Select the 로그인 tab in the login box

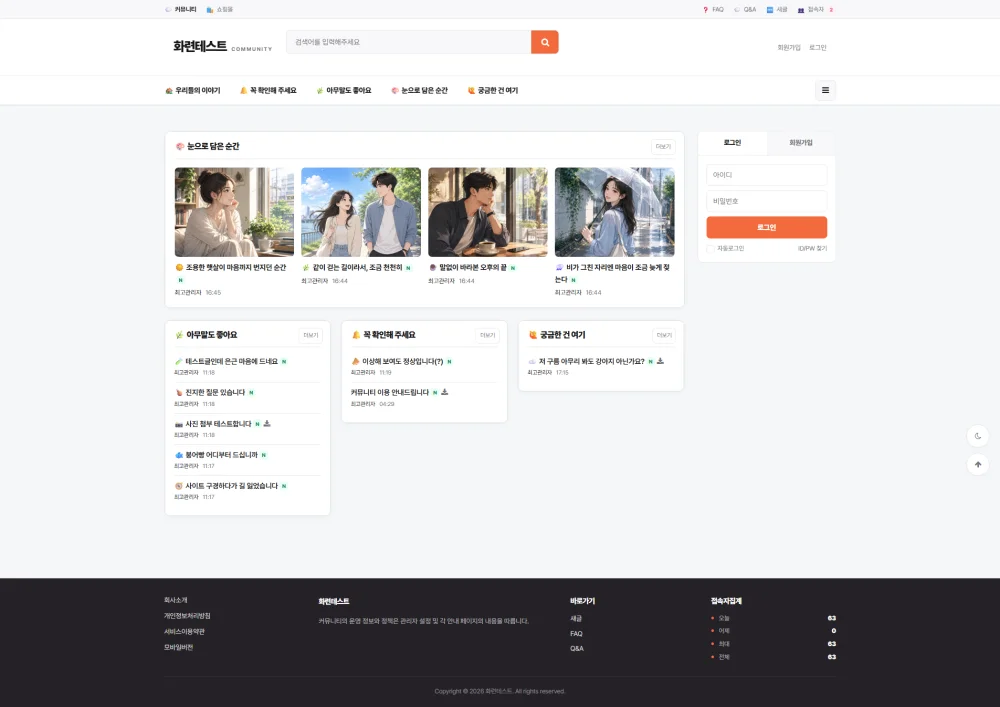[x=733, y=143]
